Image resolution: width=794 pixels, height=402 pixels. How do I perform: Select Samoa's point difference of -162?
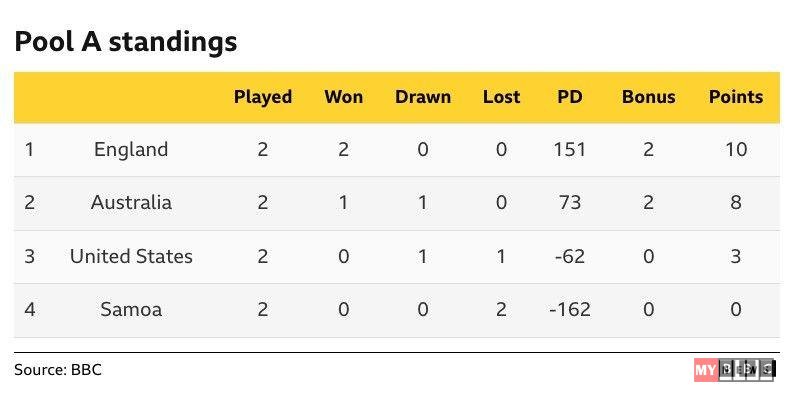tap(570, 310)
